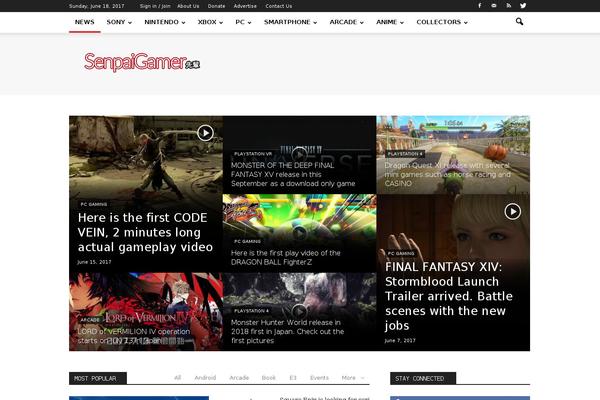Select the Events filter tab
The height and width of the screenshot is (400, 600).
(x=319, y=378)
